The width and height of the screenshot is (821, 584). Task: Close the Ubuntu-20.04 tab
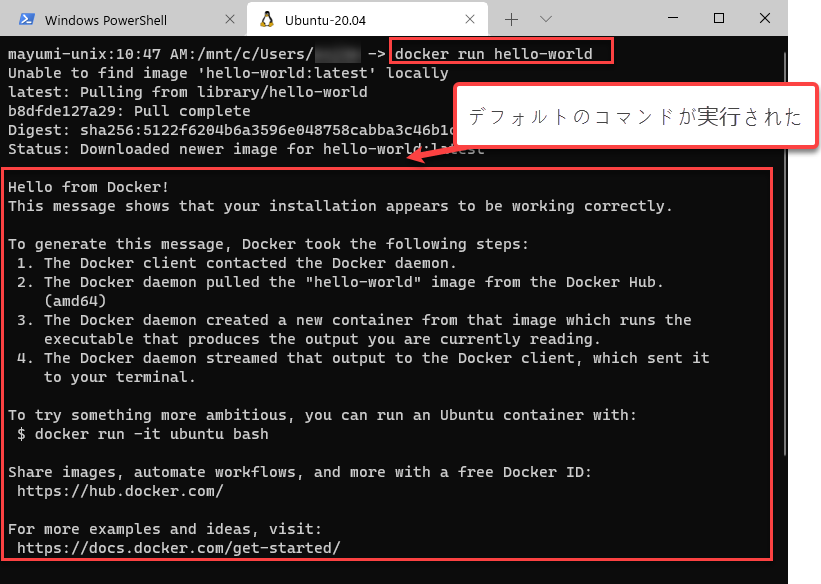[470, 19]
